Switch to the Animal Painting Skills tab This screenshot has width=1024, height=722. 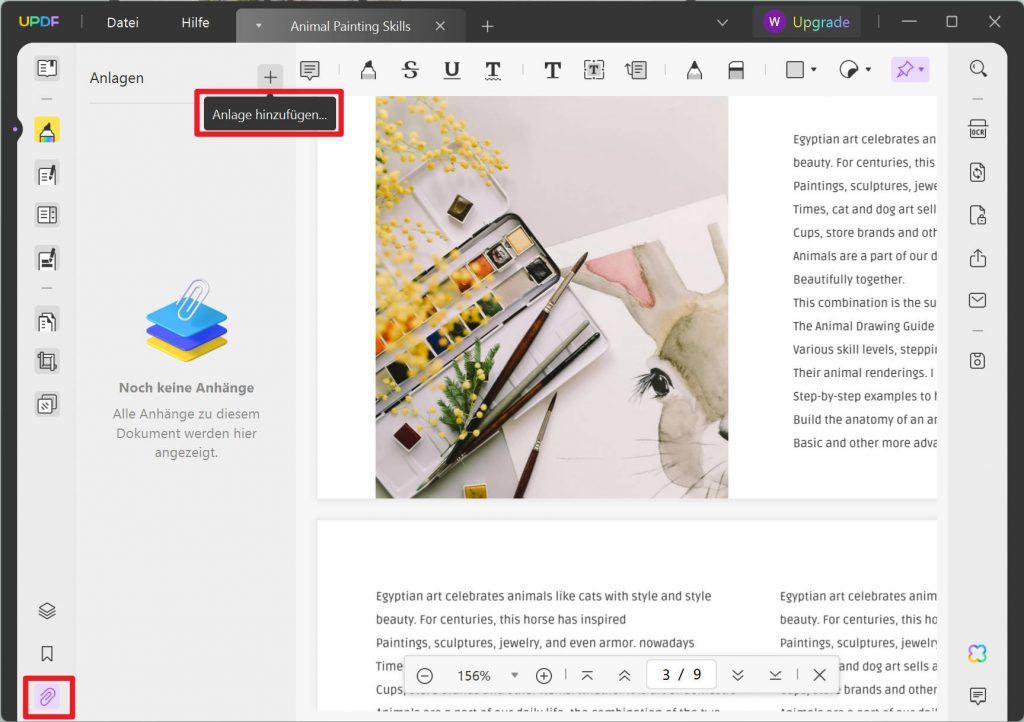(351, 26)
